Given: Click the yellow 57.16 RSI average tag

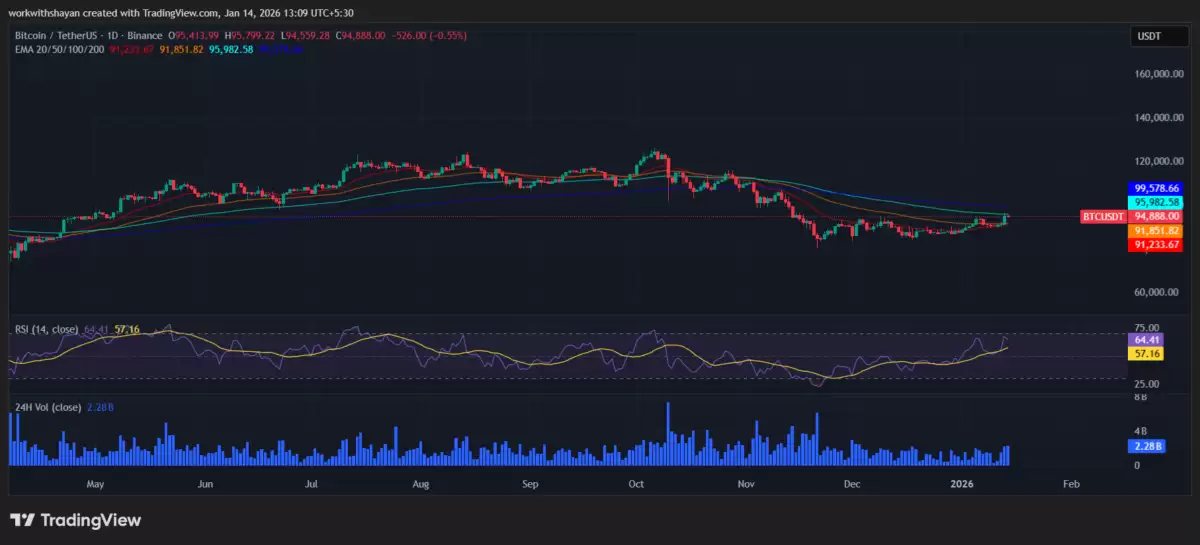Looking at the screenshot, I should [x=1145, y=354].
